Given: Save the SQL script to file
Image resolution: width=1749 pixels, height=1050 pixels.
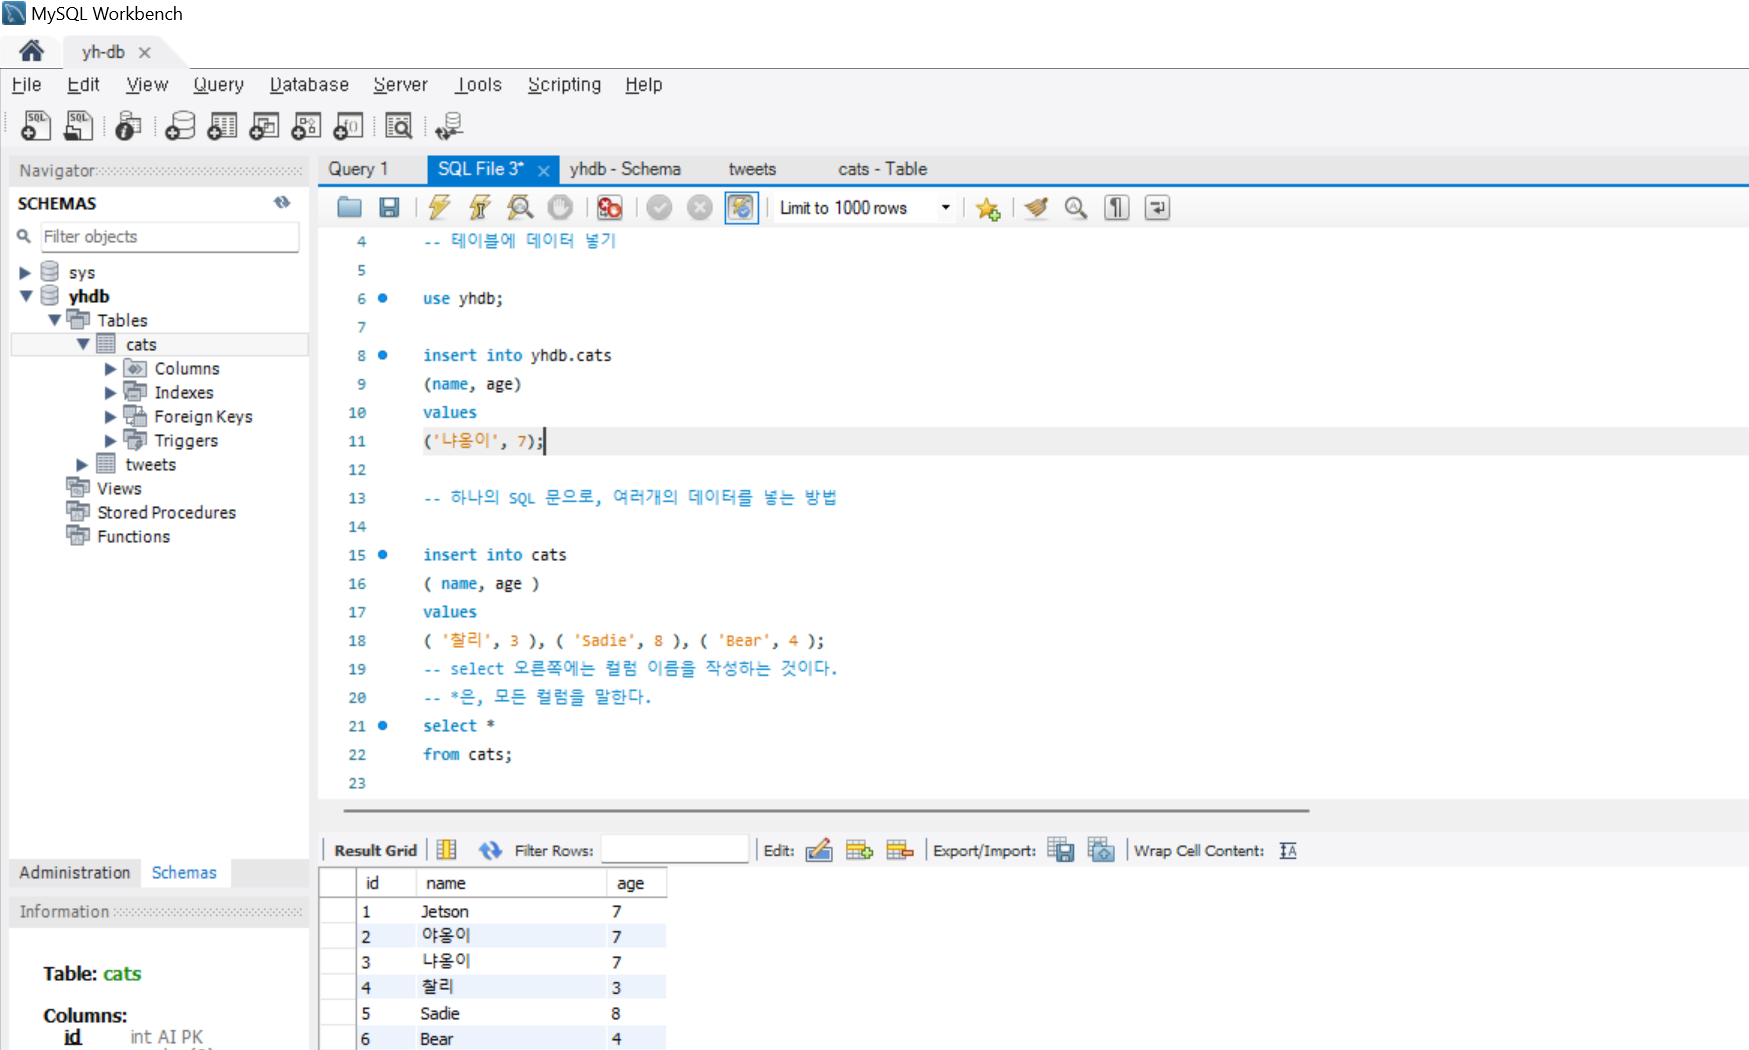Looking at the screenshot, I should coord(389,207).
